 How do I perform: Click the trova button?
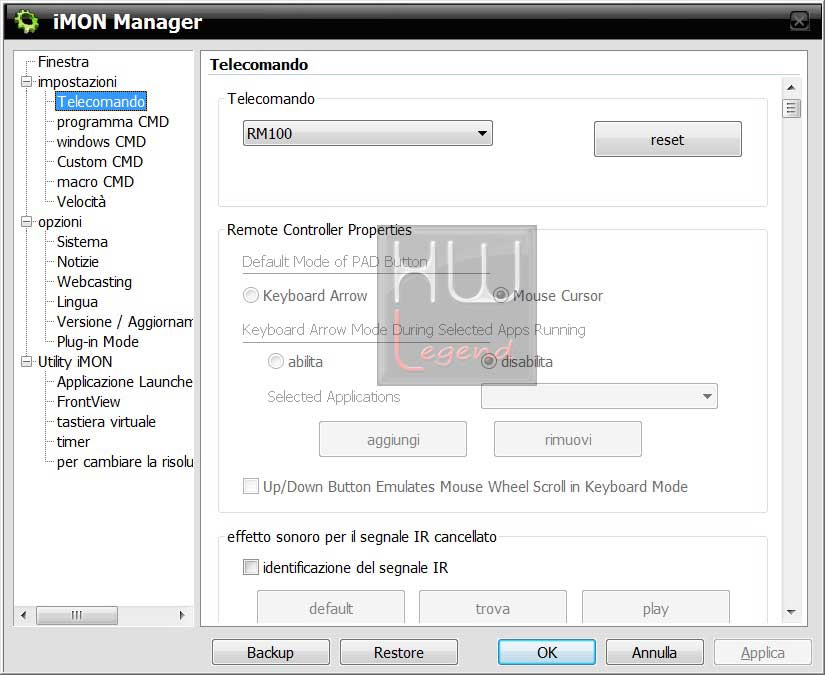tap(493, 608)
